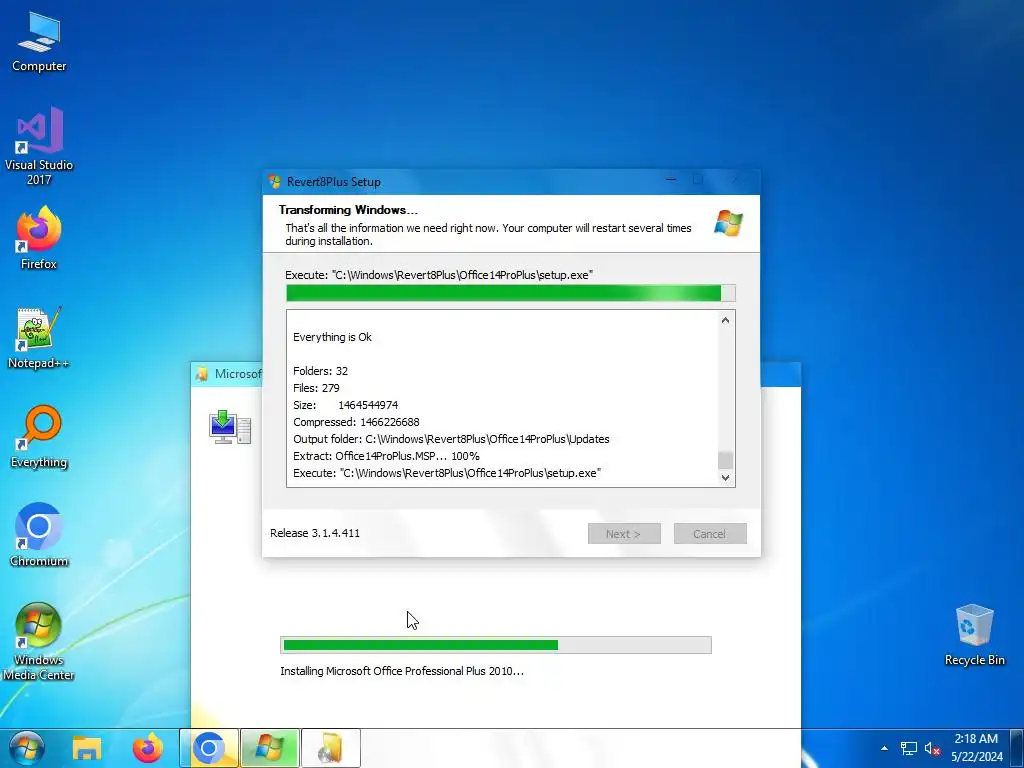This screenshot has height=768, width=1024.
Task: Click the 'Folders: 32' log line
Action: tap(321, 371)
